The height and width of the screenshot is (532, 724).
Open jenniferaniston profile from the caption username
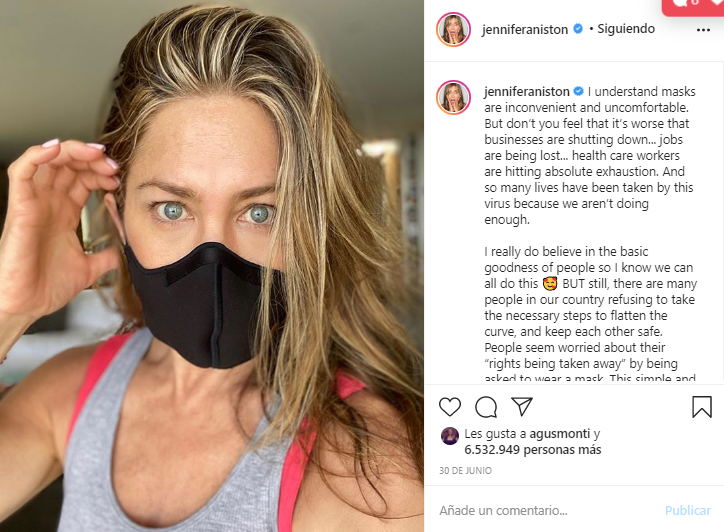pyautogui.click(x=527, y=91)
